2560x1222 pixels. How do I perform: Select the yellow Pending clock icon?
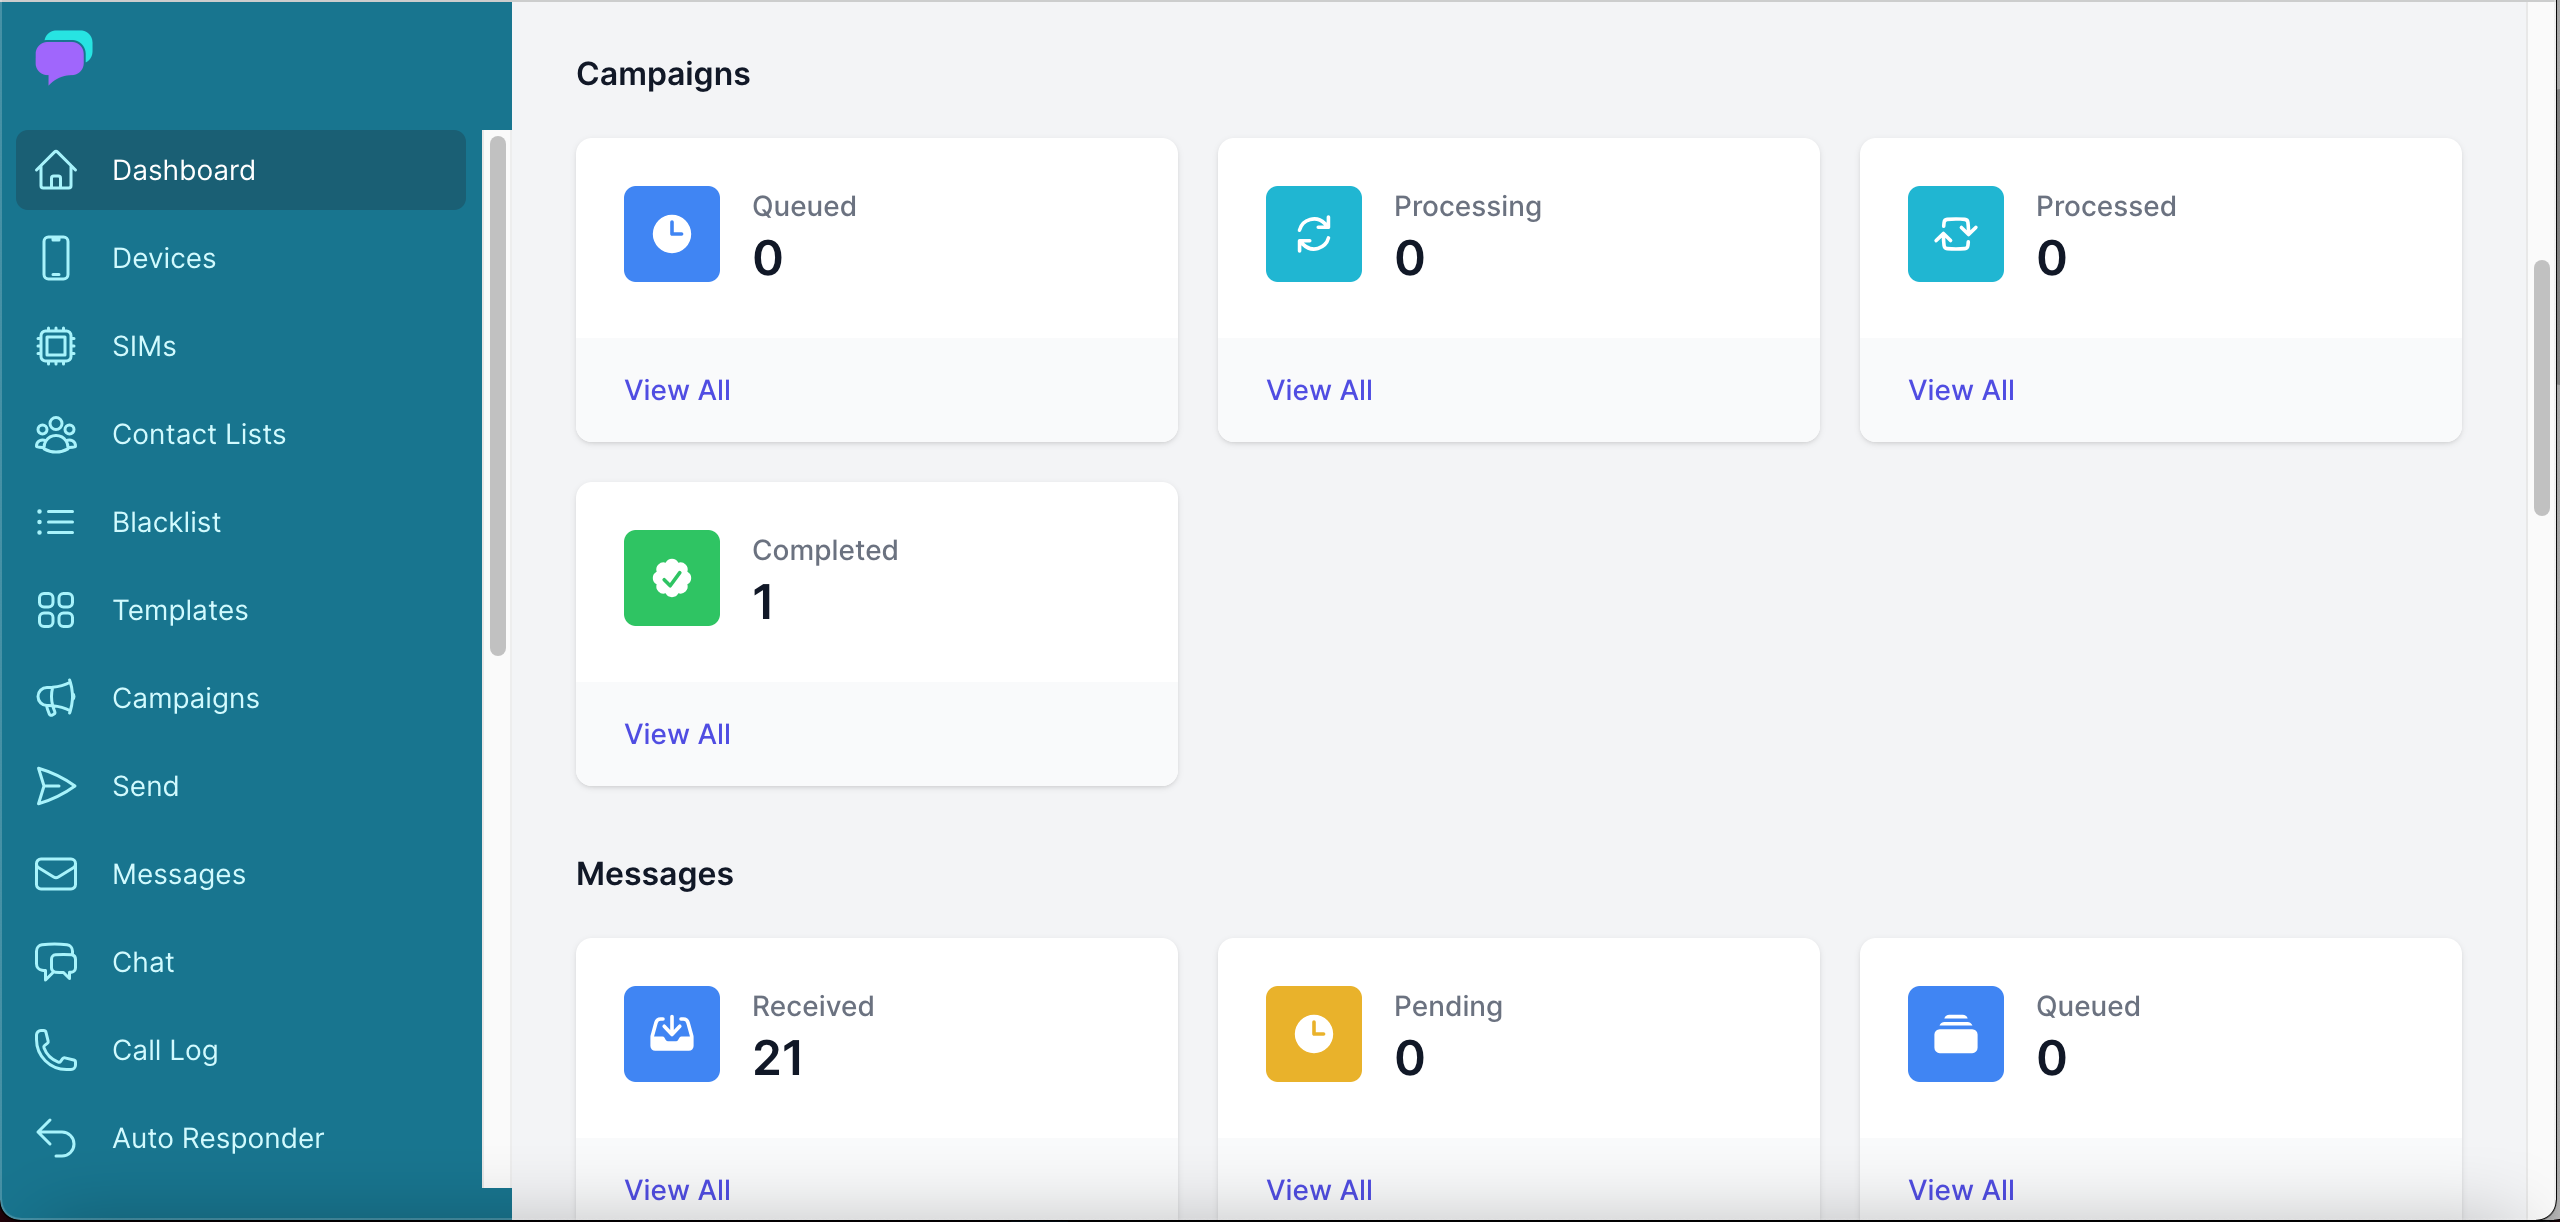coord(1313,1034)
